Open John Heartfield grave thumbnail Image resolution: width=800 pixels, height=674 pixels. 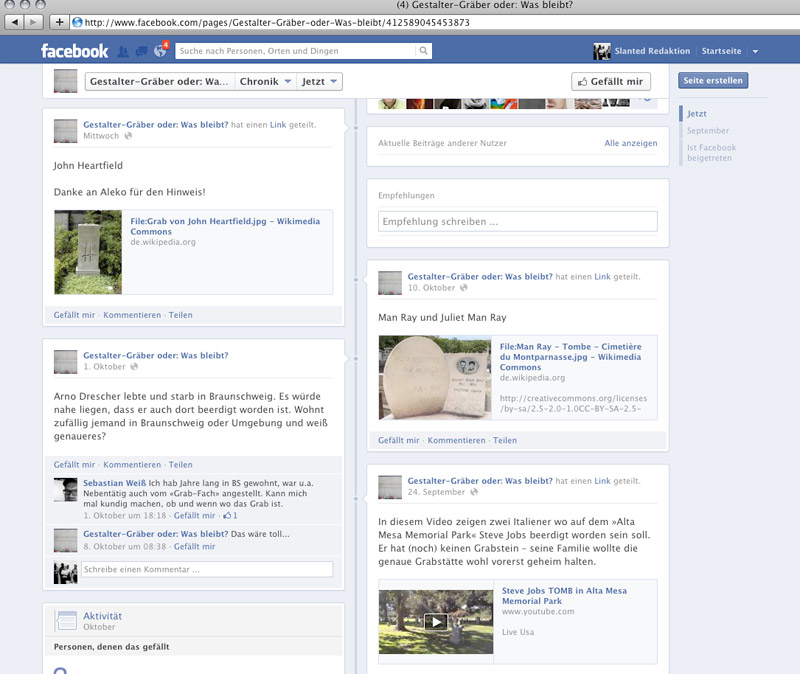coord(88,252)
